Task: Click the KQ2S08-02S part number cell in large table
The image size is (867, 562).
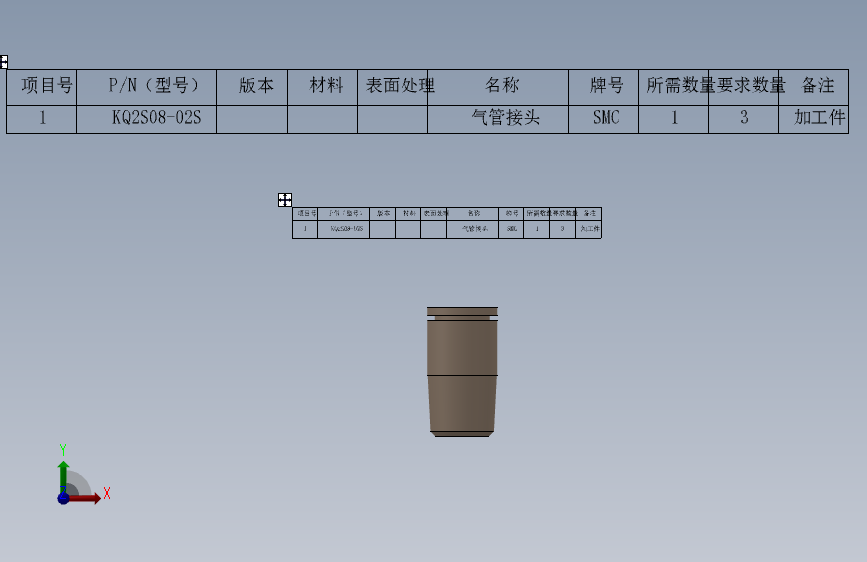Action: (x=147, y=119)
